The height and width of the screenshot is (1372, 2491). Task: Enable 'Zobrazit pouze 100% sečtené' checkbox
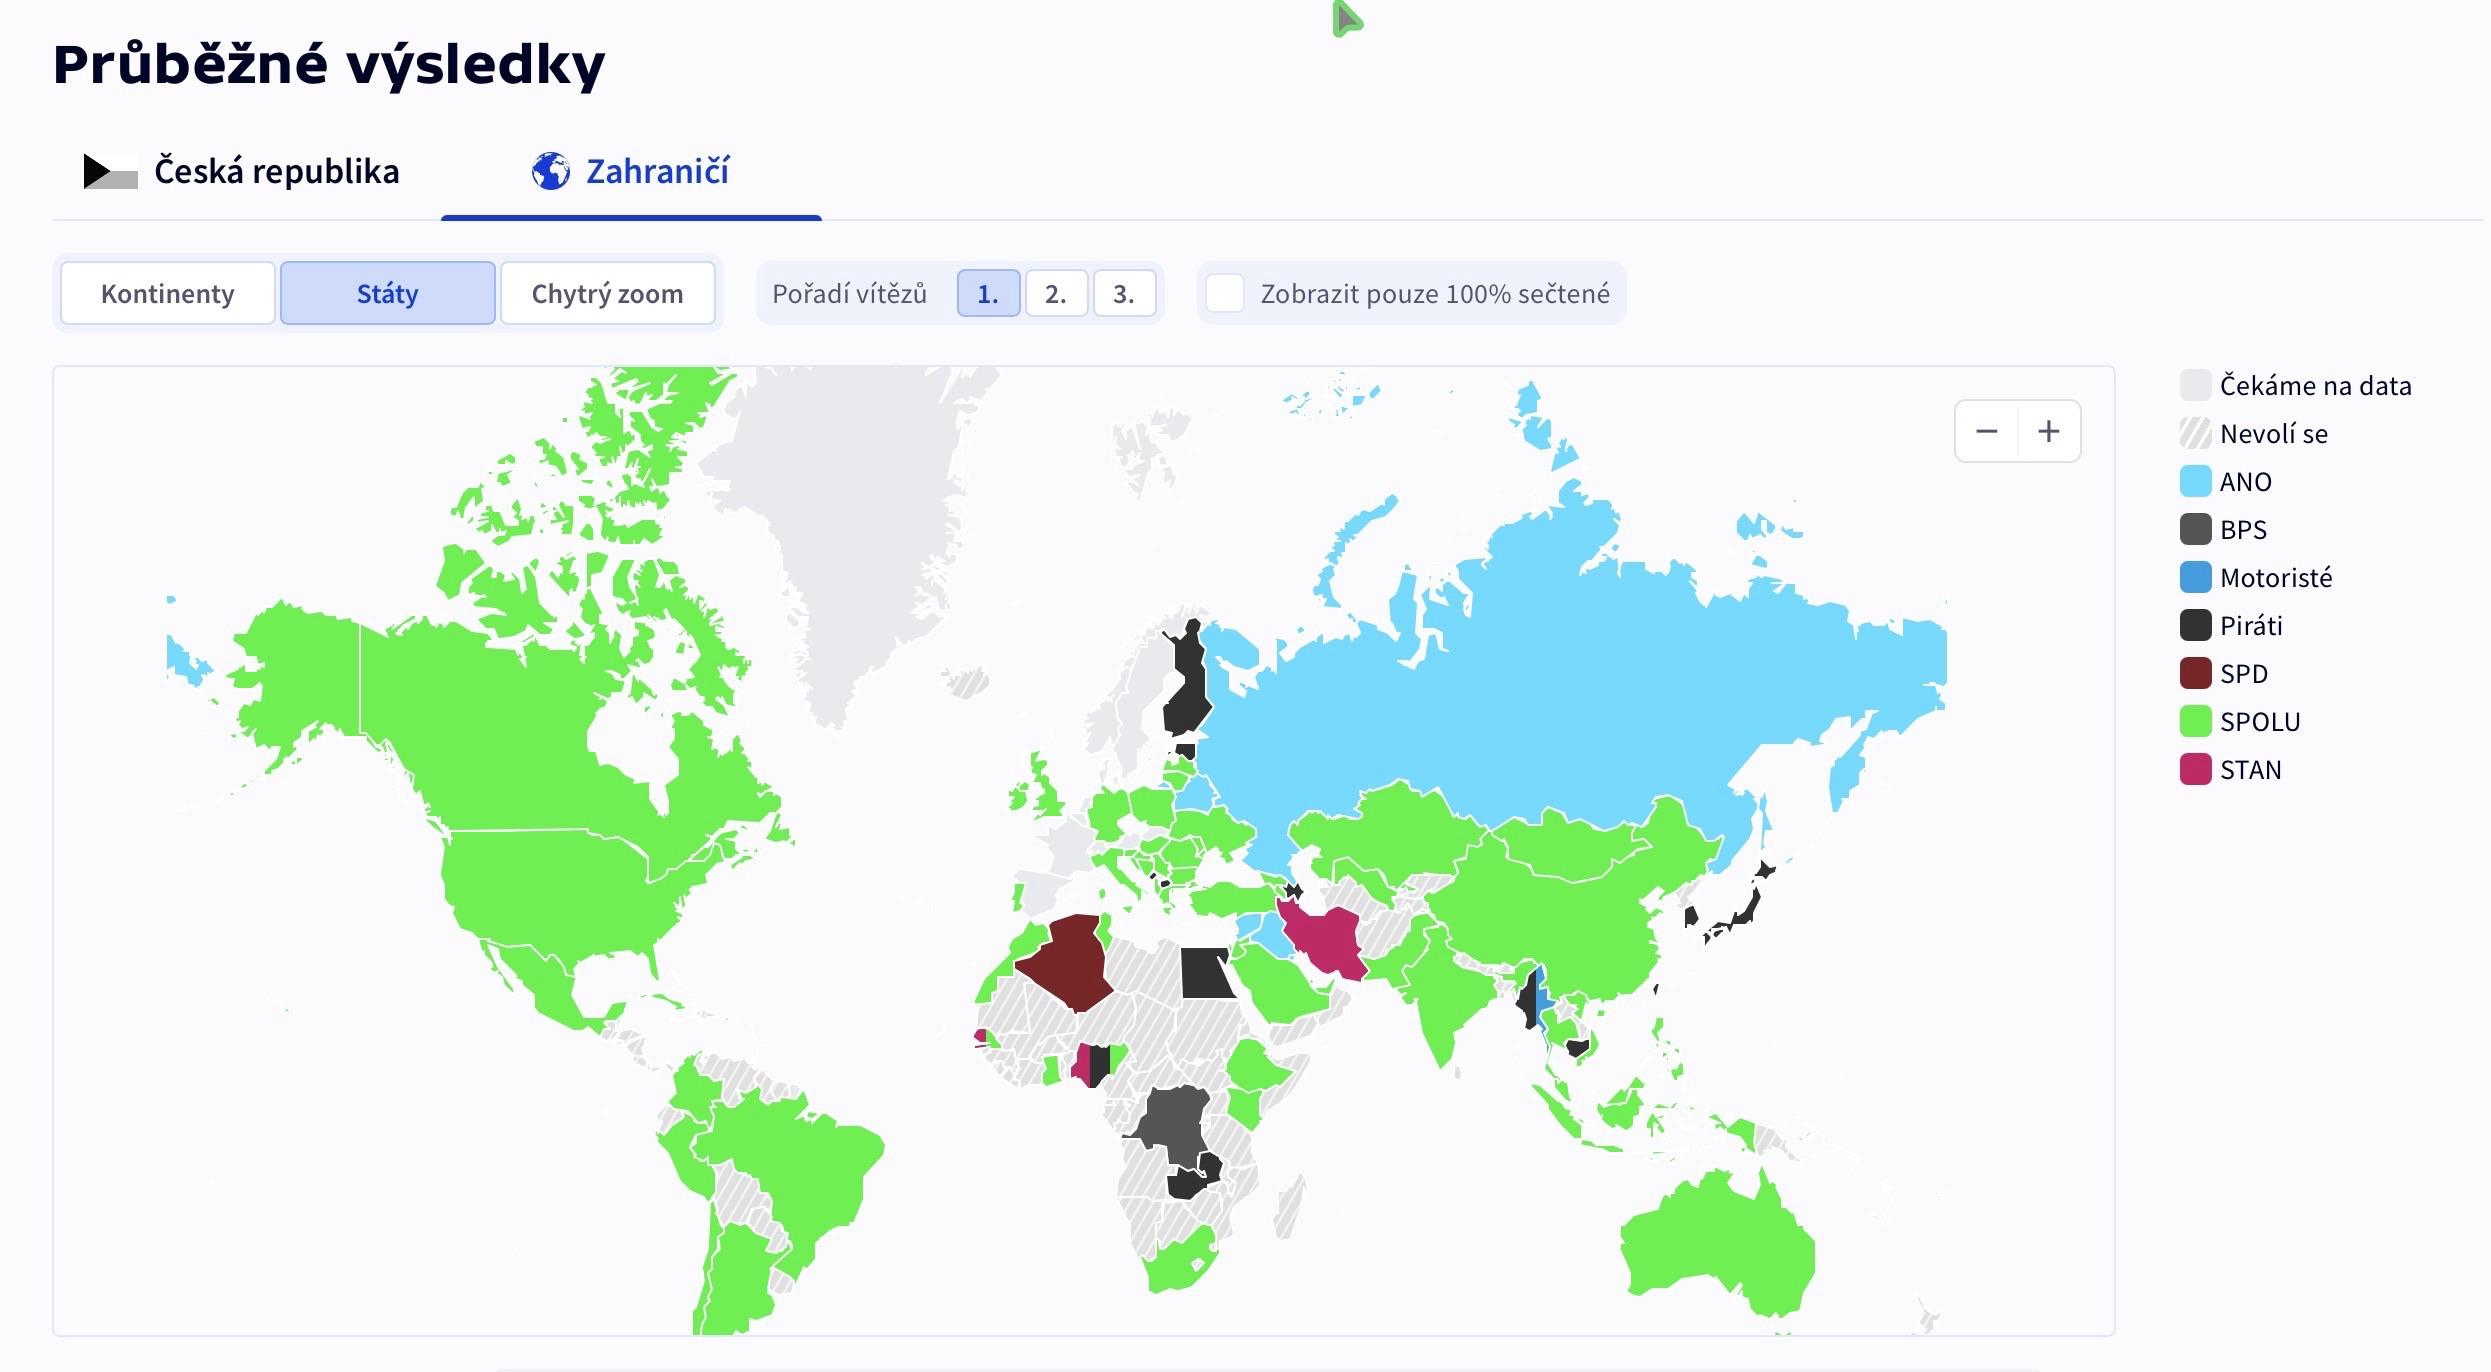[1225, 294]
